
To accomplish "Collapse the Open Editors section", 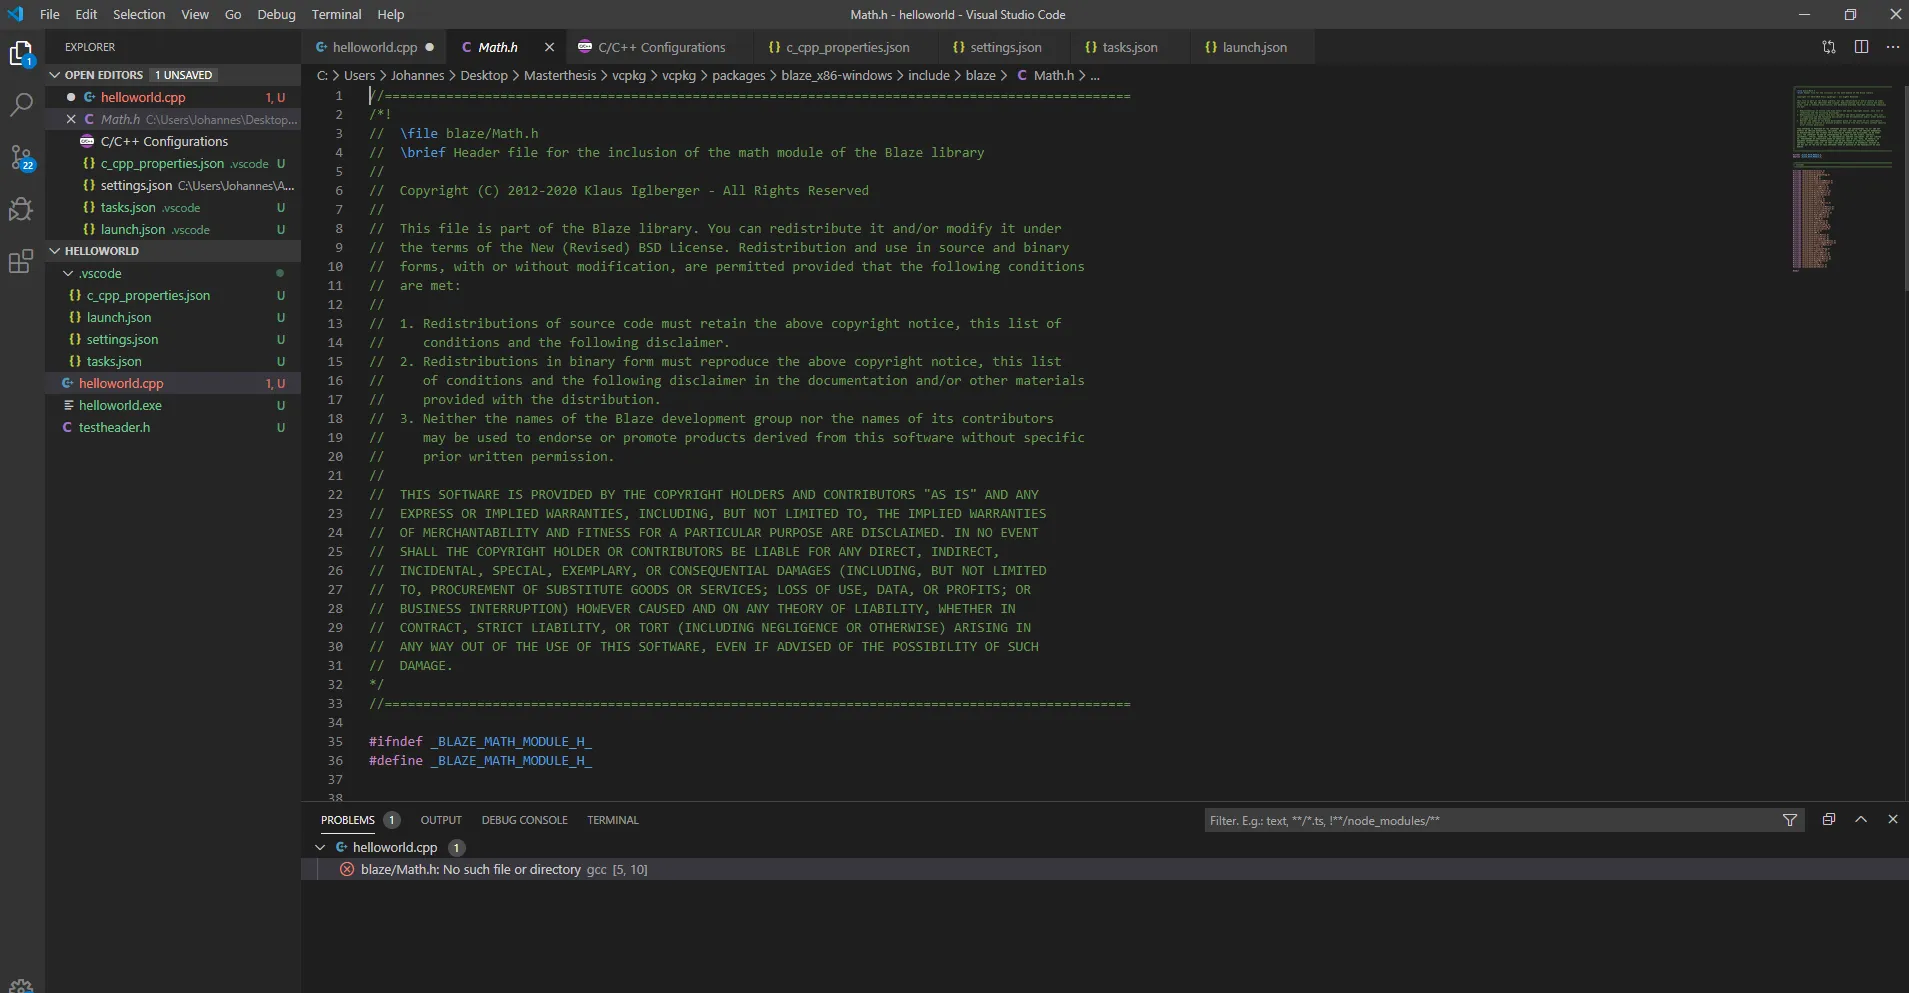I will pos(55,75).
